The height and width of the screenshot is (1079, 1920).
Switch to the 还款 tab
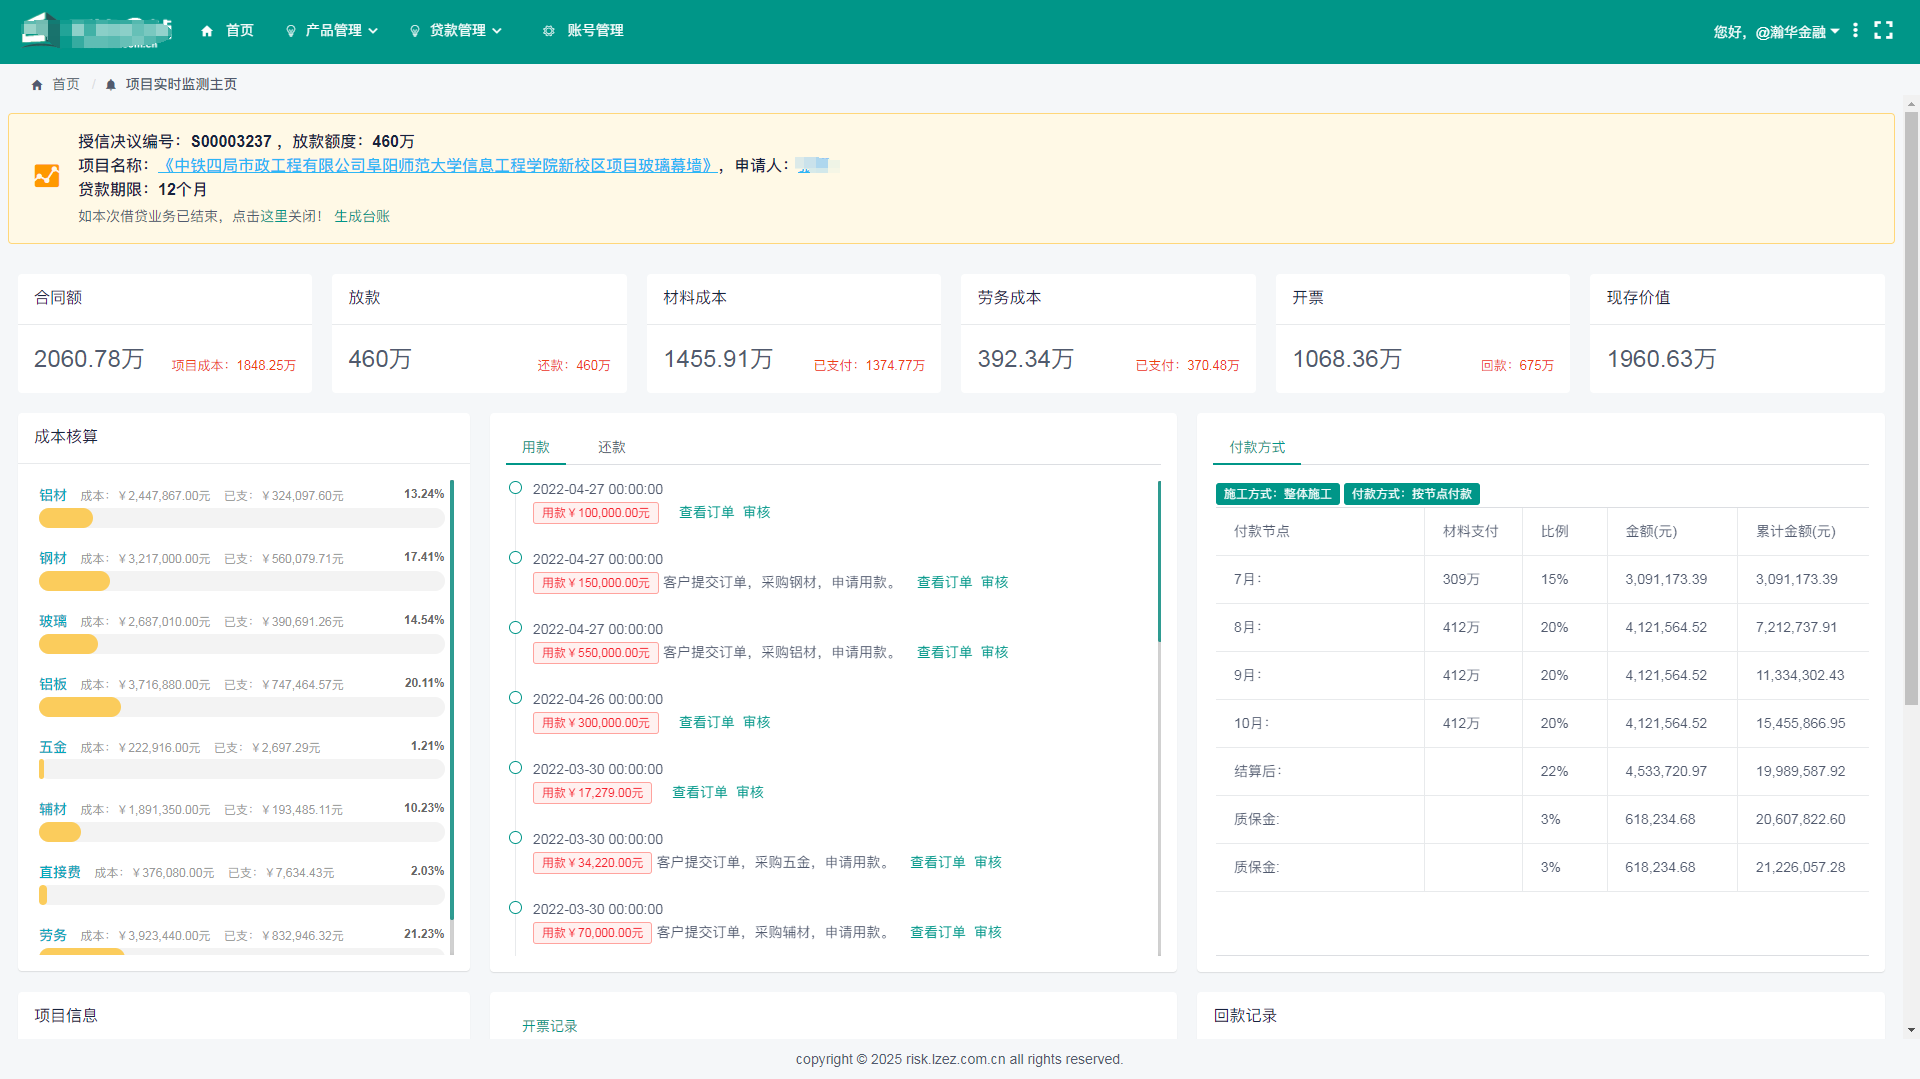[x=612, y=447]
